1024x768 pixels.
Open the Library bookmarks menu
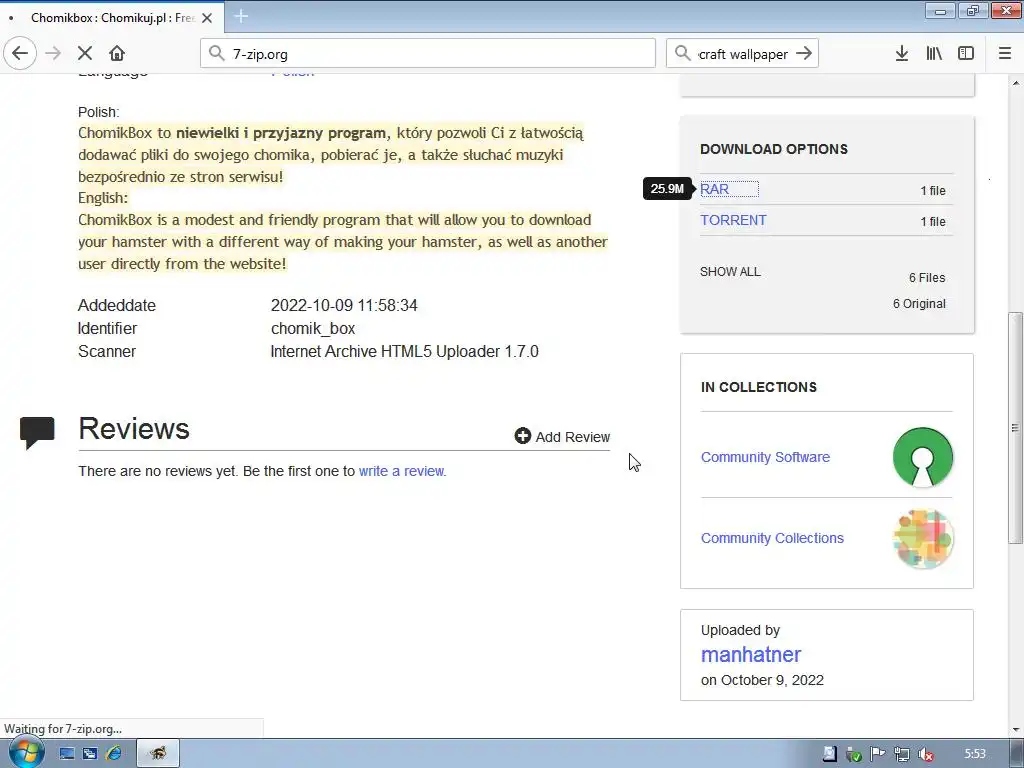click(x=934, y=54)
